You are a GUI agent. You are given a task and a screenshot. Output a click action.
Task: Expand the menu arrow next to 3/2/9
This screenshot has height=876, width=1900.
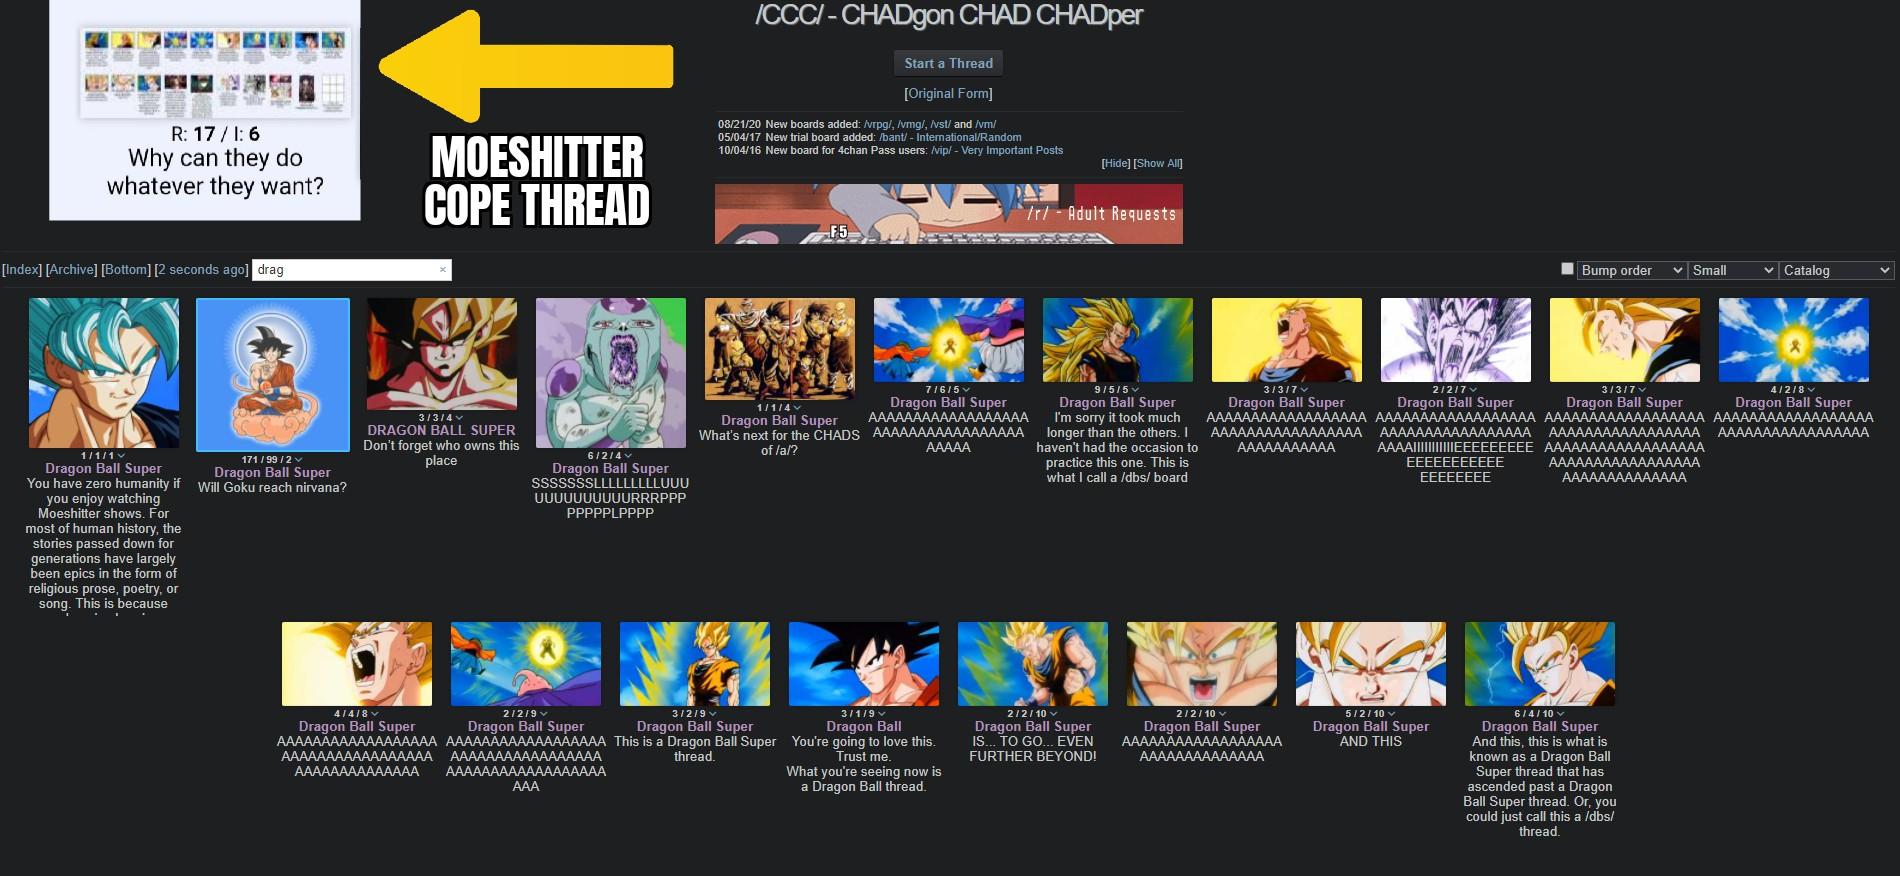[x=714, y=714]
